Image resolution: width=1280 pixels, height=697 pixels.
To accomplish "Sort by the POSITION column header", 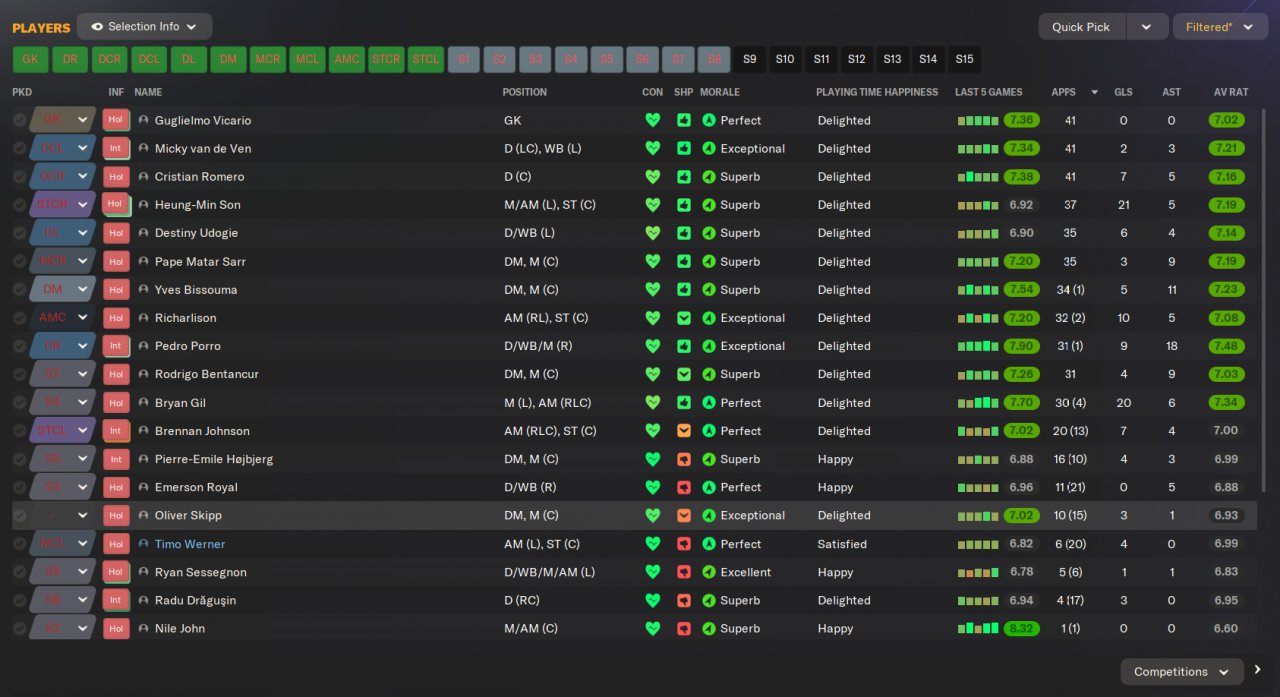I will coord(525,92).
